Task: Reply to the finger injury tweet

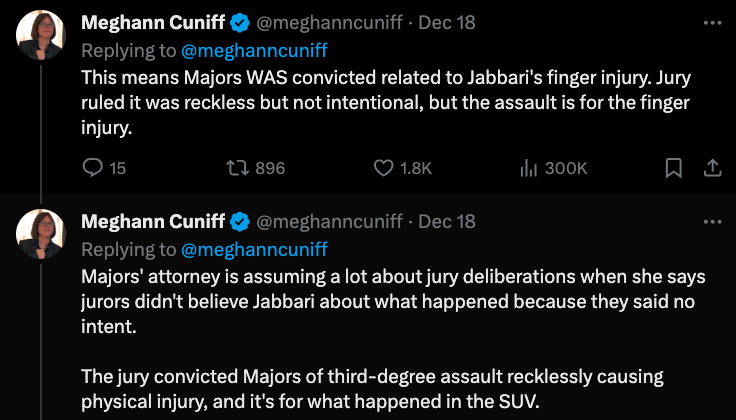Action: pos(92,168)
